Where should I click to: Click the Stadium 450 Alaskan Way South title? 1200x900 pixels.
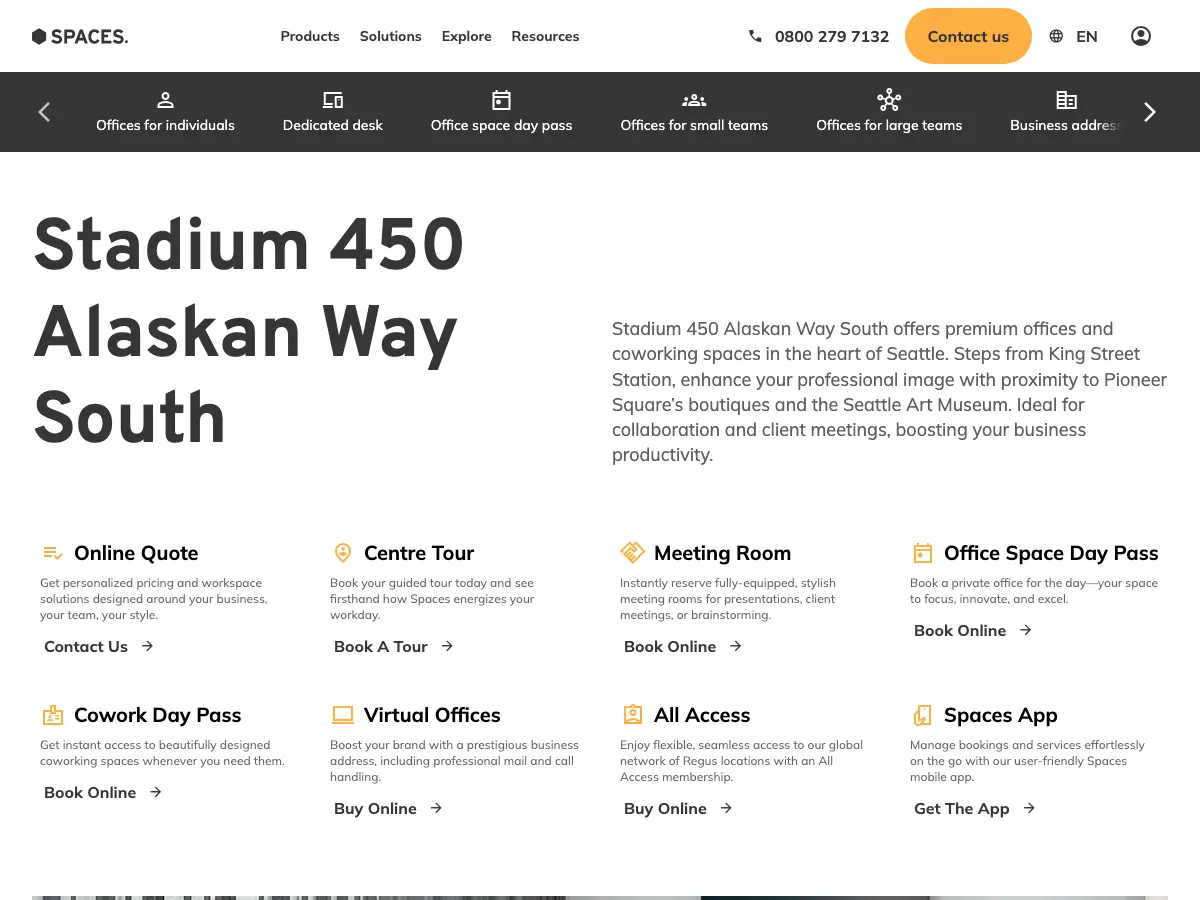[x=249, y=331]
